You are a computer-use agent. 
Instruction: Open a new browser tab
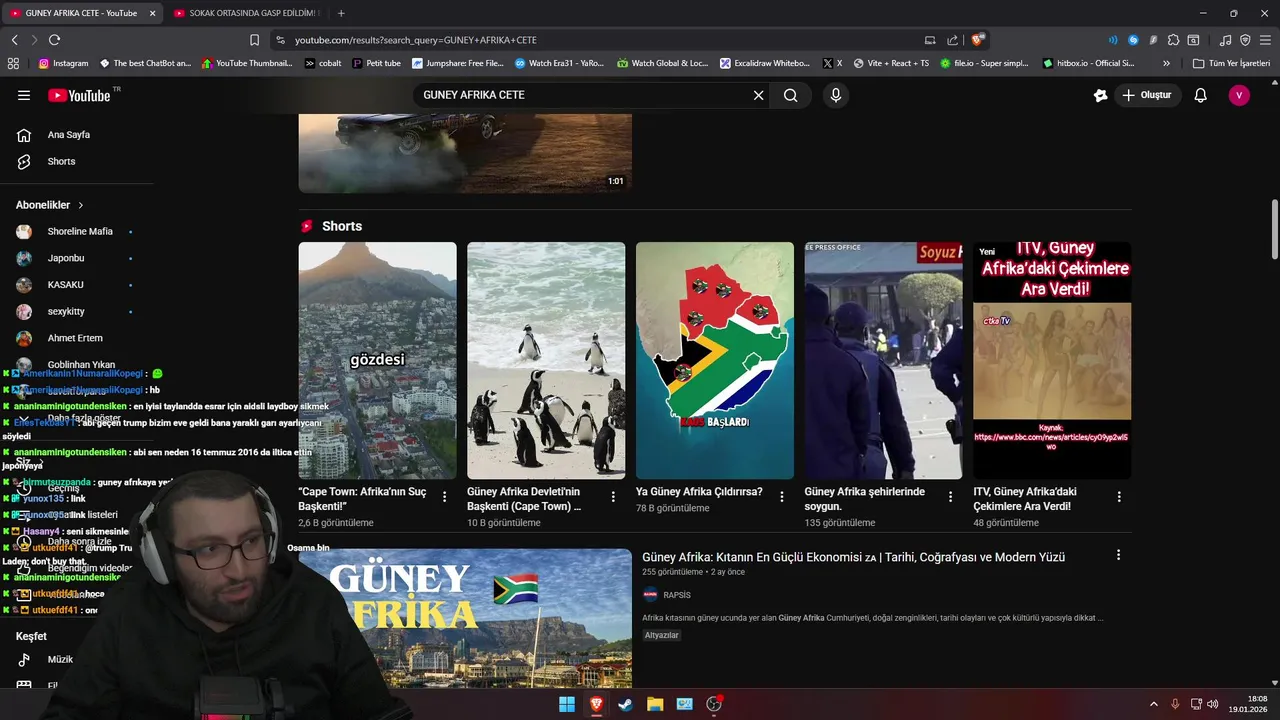[x=341, y=13]
